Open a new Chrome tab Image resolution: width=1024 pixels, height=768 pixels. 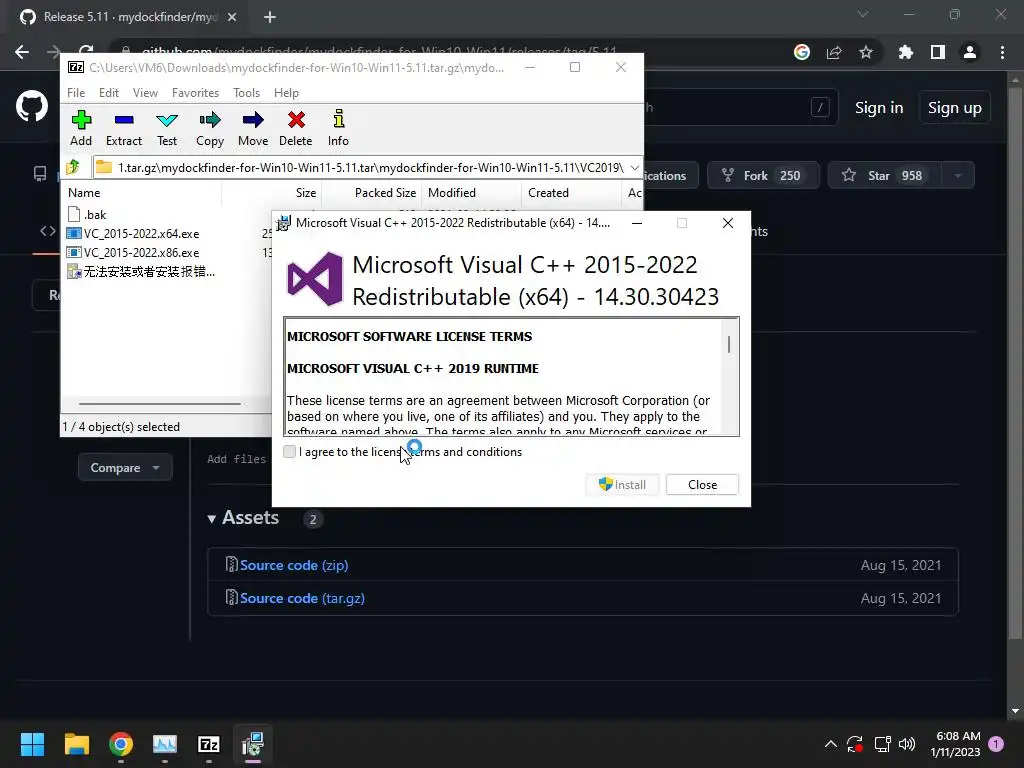270,18
